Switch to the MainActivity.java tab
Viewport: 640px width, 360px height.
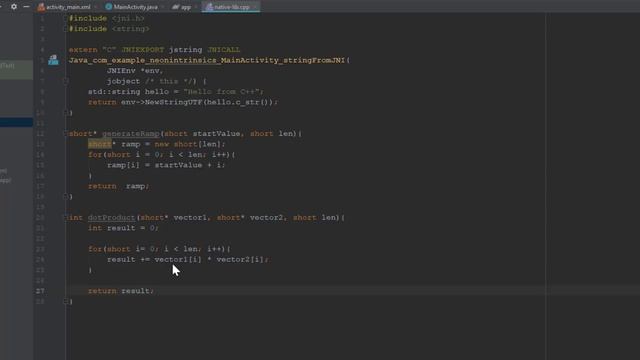click(135, 7)
